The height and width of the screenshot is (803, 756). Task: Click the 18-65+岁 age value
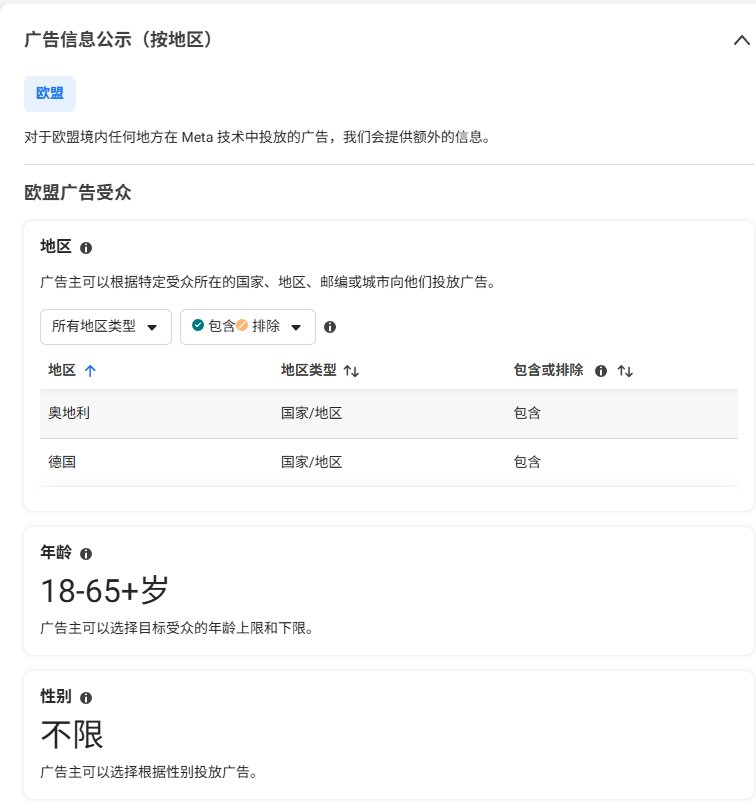tap(104, 590)
